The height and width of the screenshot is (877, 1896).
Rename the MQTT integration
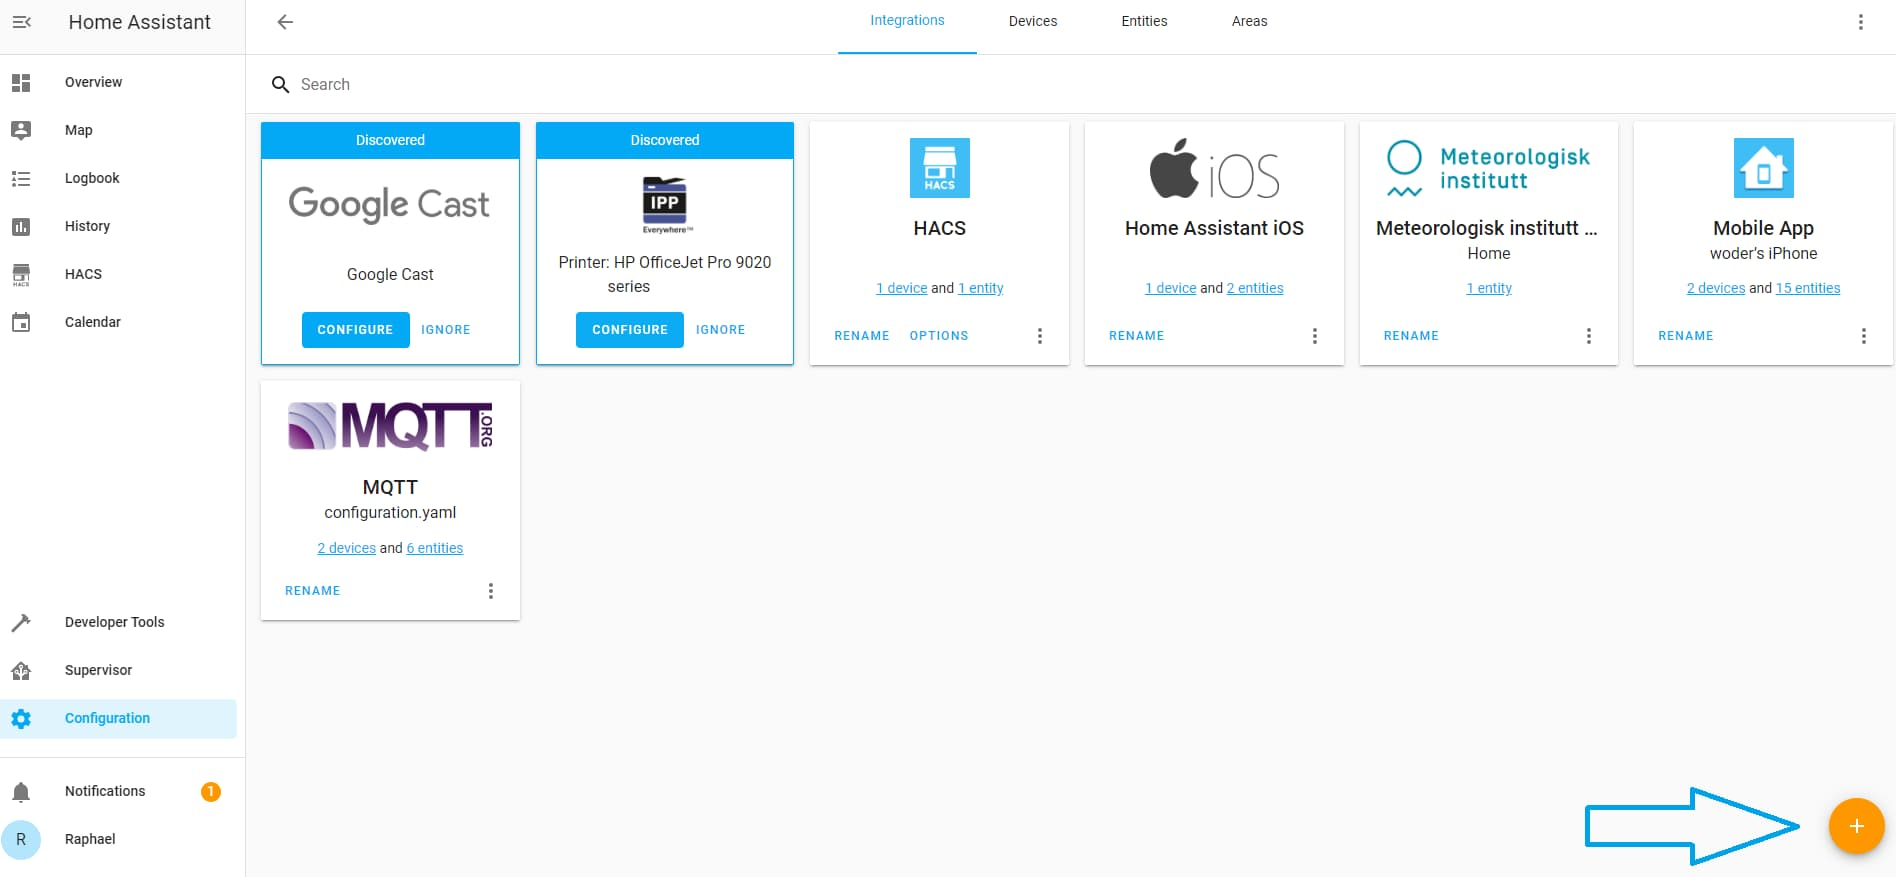[x=313, y=591]
